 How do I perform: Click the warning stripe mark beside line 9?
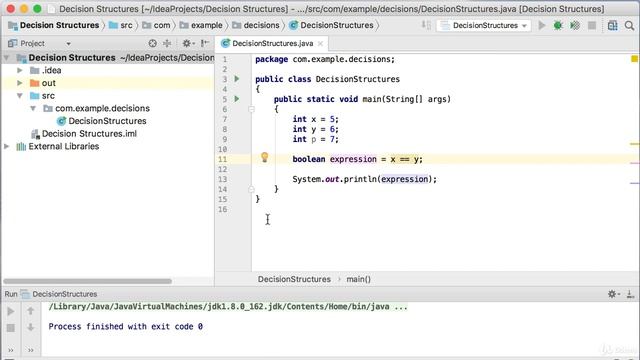(634, 144)
